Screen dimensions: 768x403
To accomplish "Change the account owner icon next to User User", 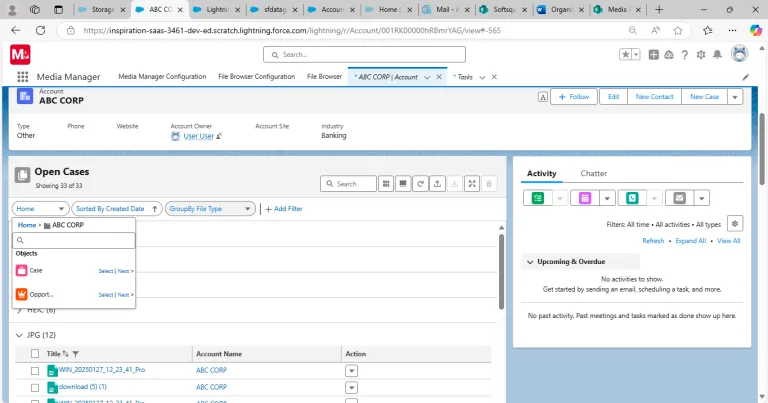I will [x=219, y=136].
